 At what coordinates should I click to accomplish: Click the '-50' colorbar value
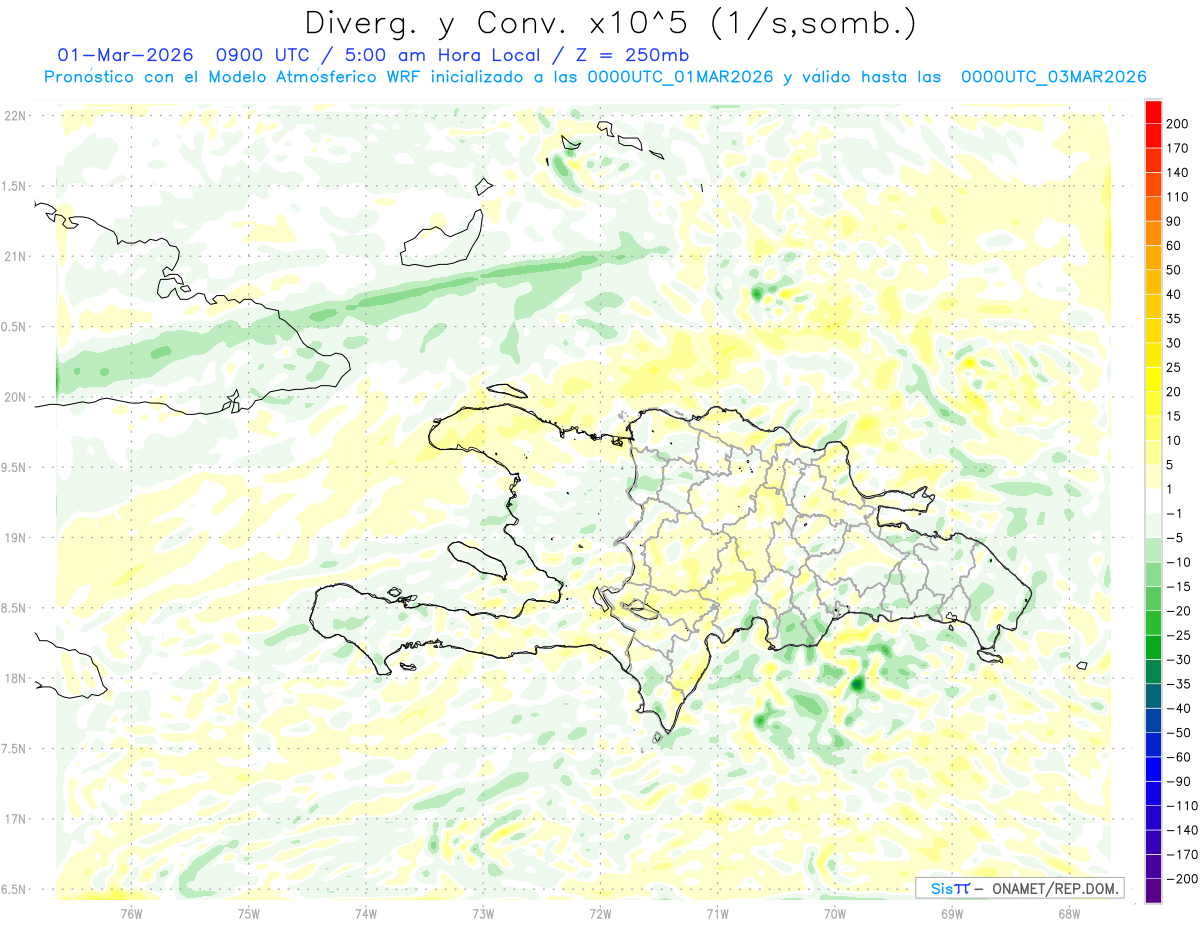pyautogui.click(x=1180, y=732)
